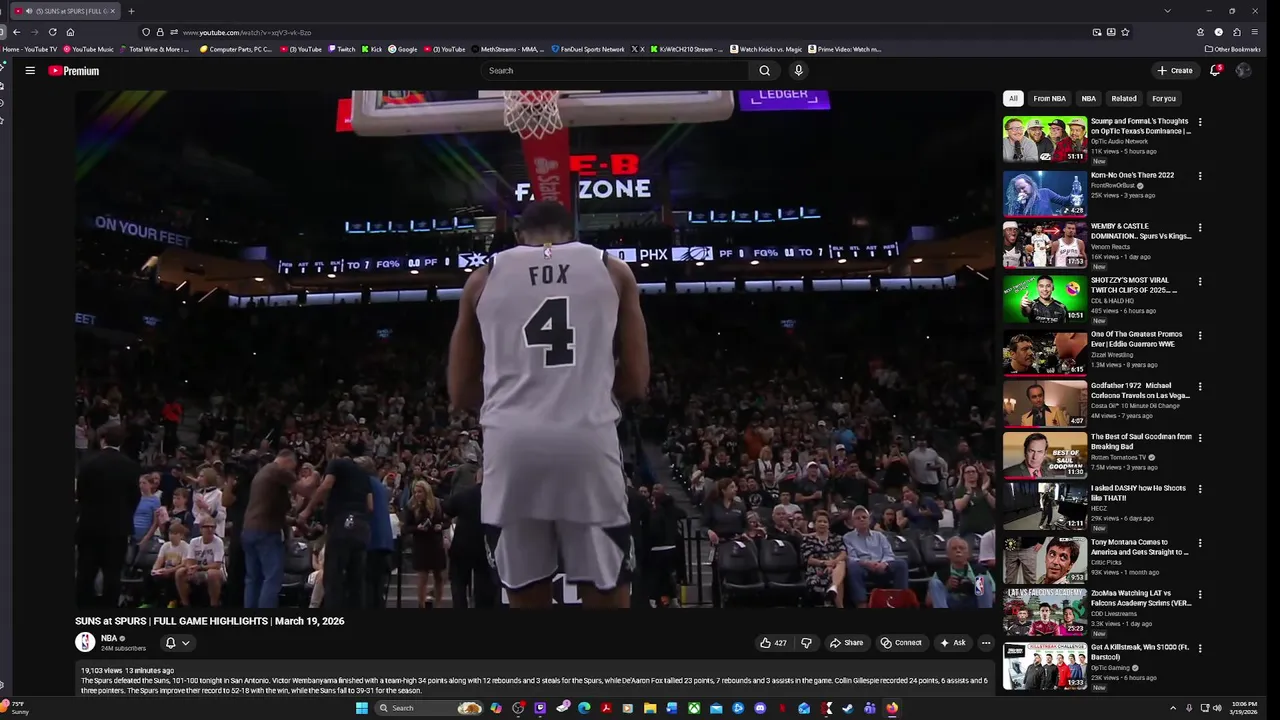Screen dimensions: 1280x720
Task: Show hidden system tray icons
Action: tap(1173, 708)
